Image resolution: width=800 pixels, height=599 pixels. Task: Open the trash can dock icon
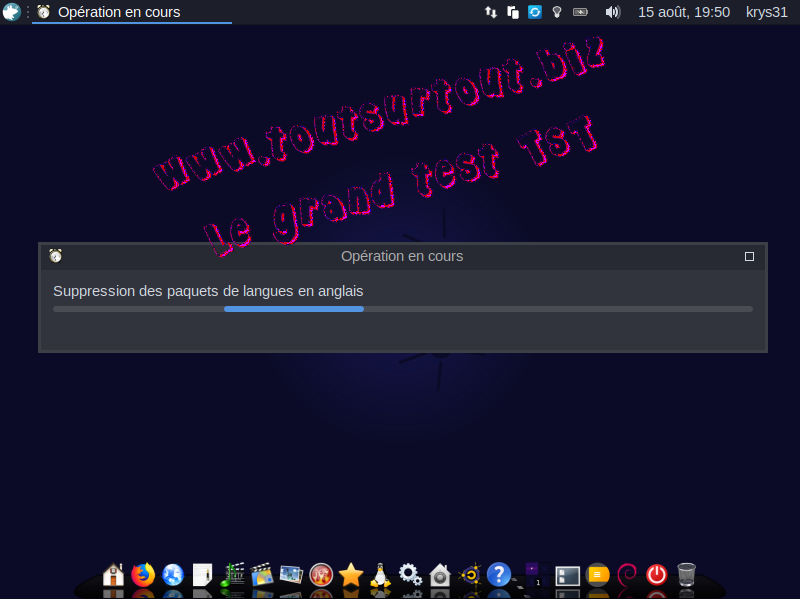(686, 575)
